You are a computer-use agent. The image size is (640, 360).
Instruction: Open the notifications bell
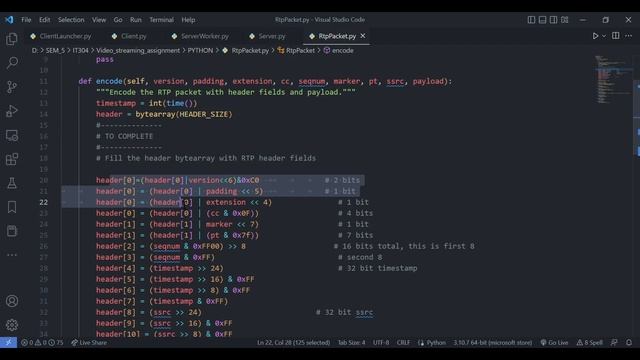coord(629,342)
